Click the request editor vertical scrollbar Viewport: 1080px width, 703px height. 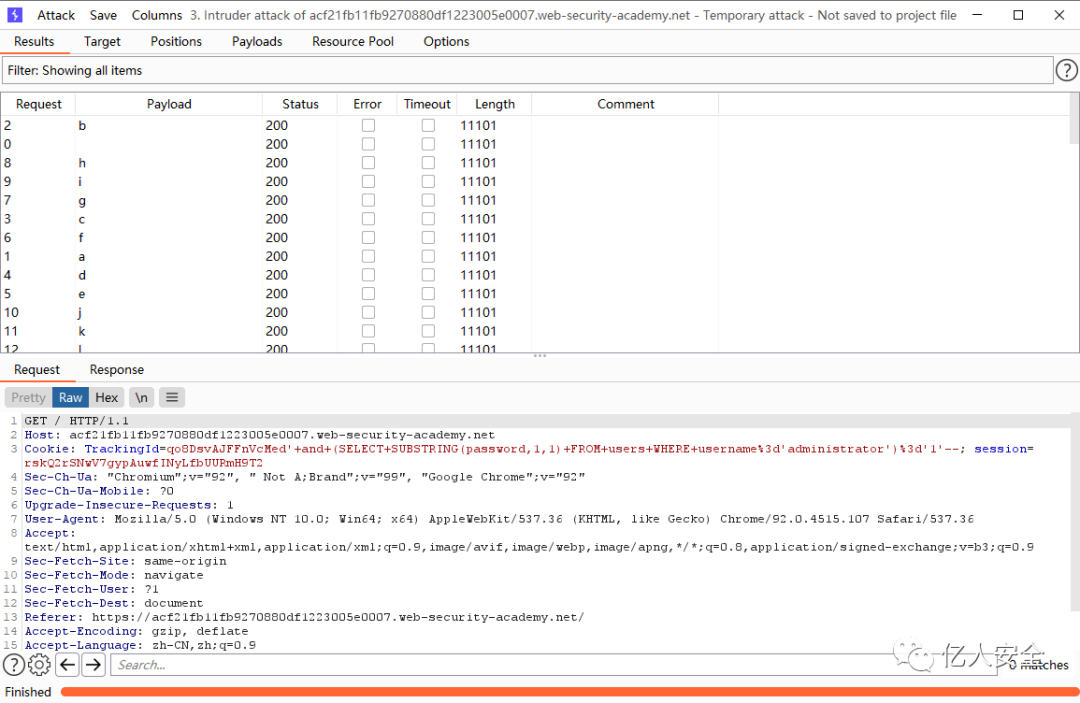pos(1074,512)
